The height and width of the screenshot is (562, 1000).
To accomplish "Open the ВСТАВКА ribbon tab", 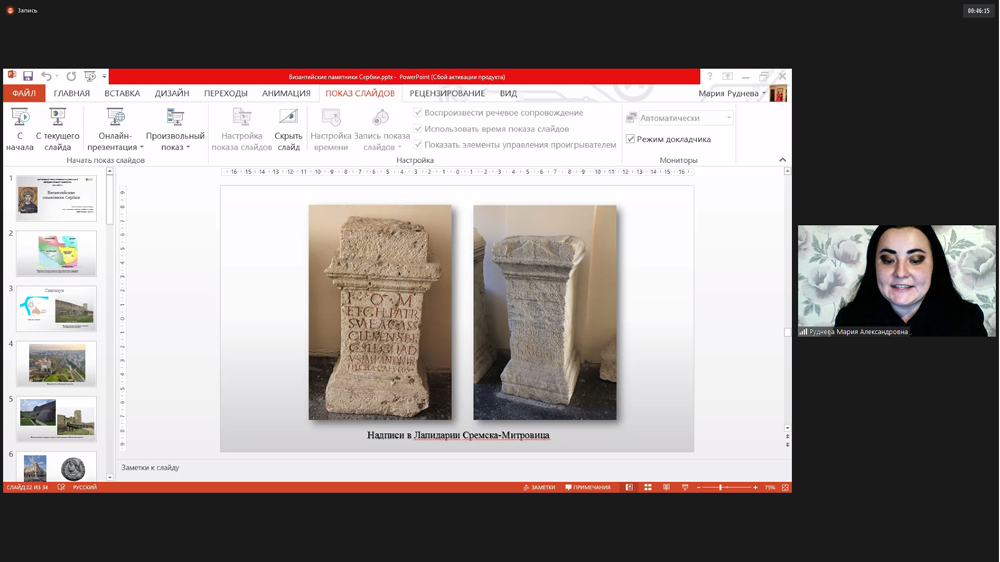I will pyautogui.click(x=122, y=93).
